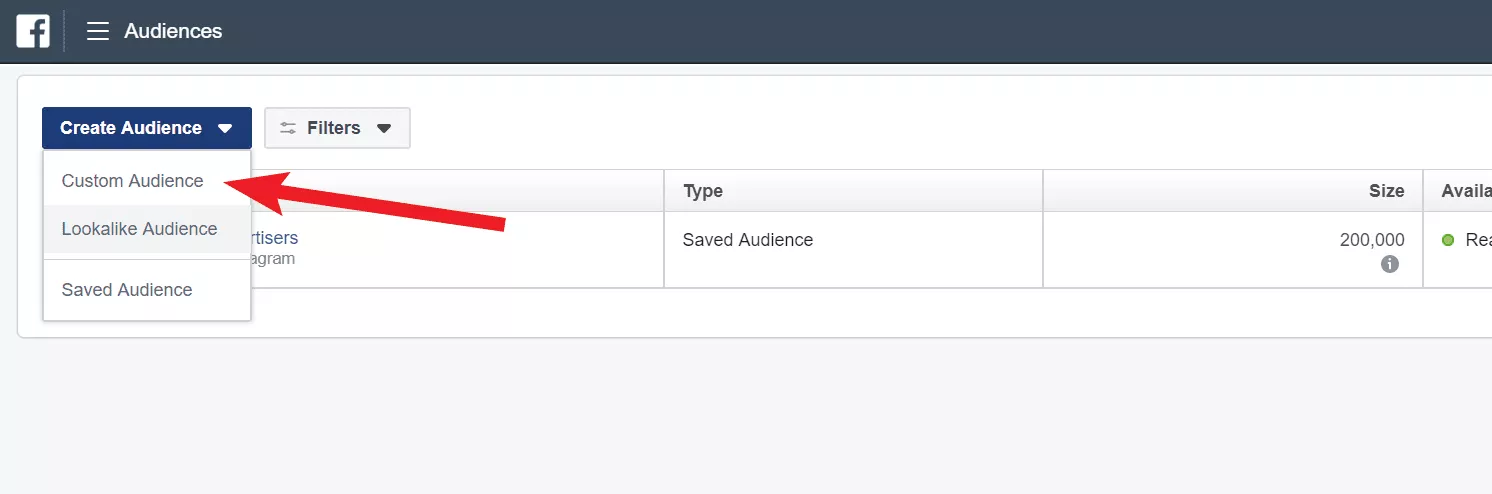Screen dimensions: 1492x494
Task: Click the sliders icon on Filters
Action: [x=288, y=128]
